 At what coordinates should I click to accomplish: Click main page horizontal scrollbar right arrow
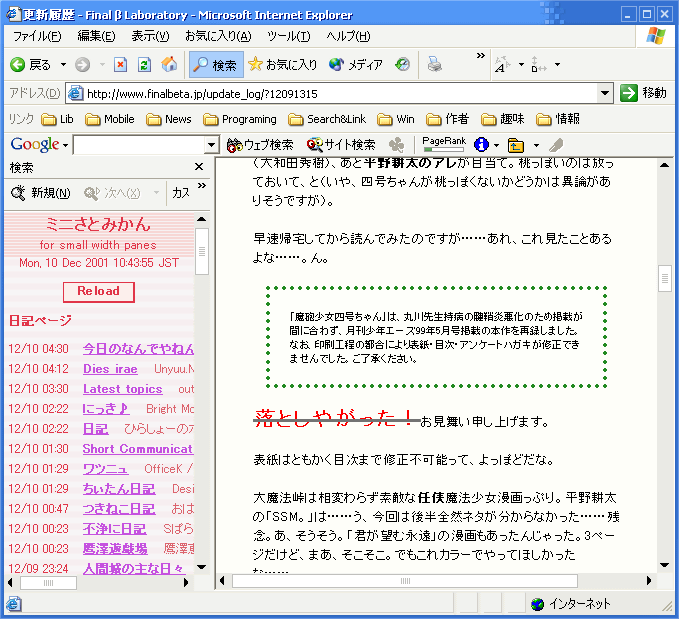(x=649, y=581)
